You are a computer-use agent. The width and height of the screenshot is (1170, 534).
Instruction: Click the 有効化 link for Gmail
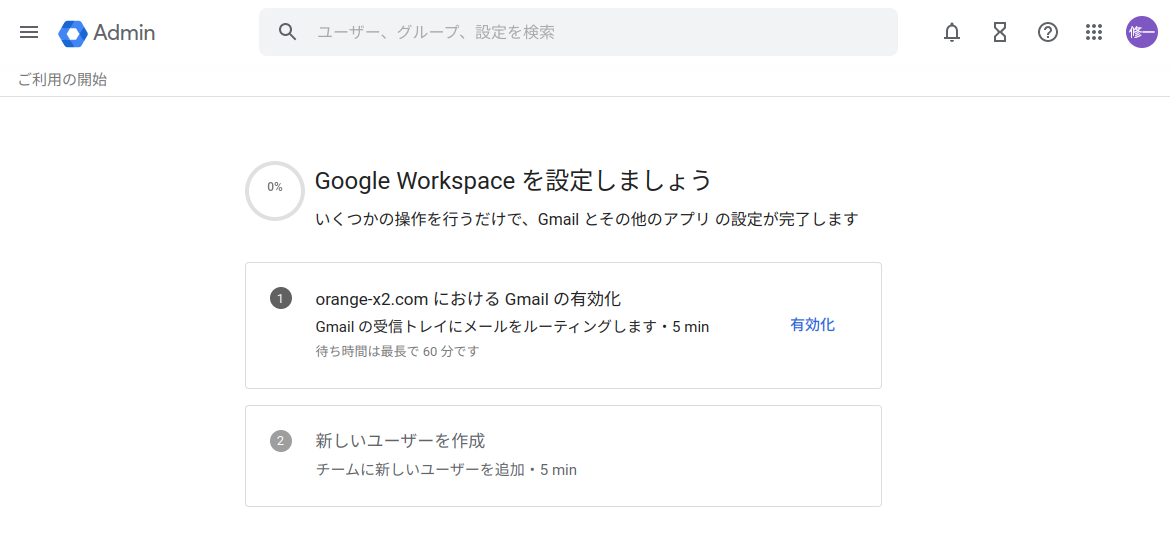[812, 325]
